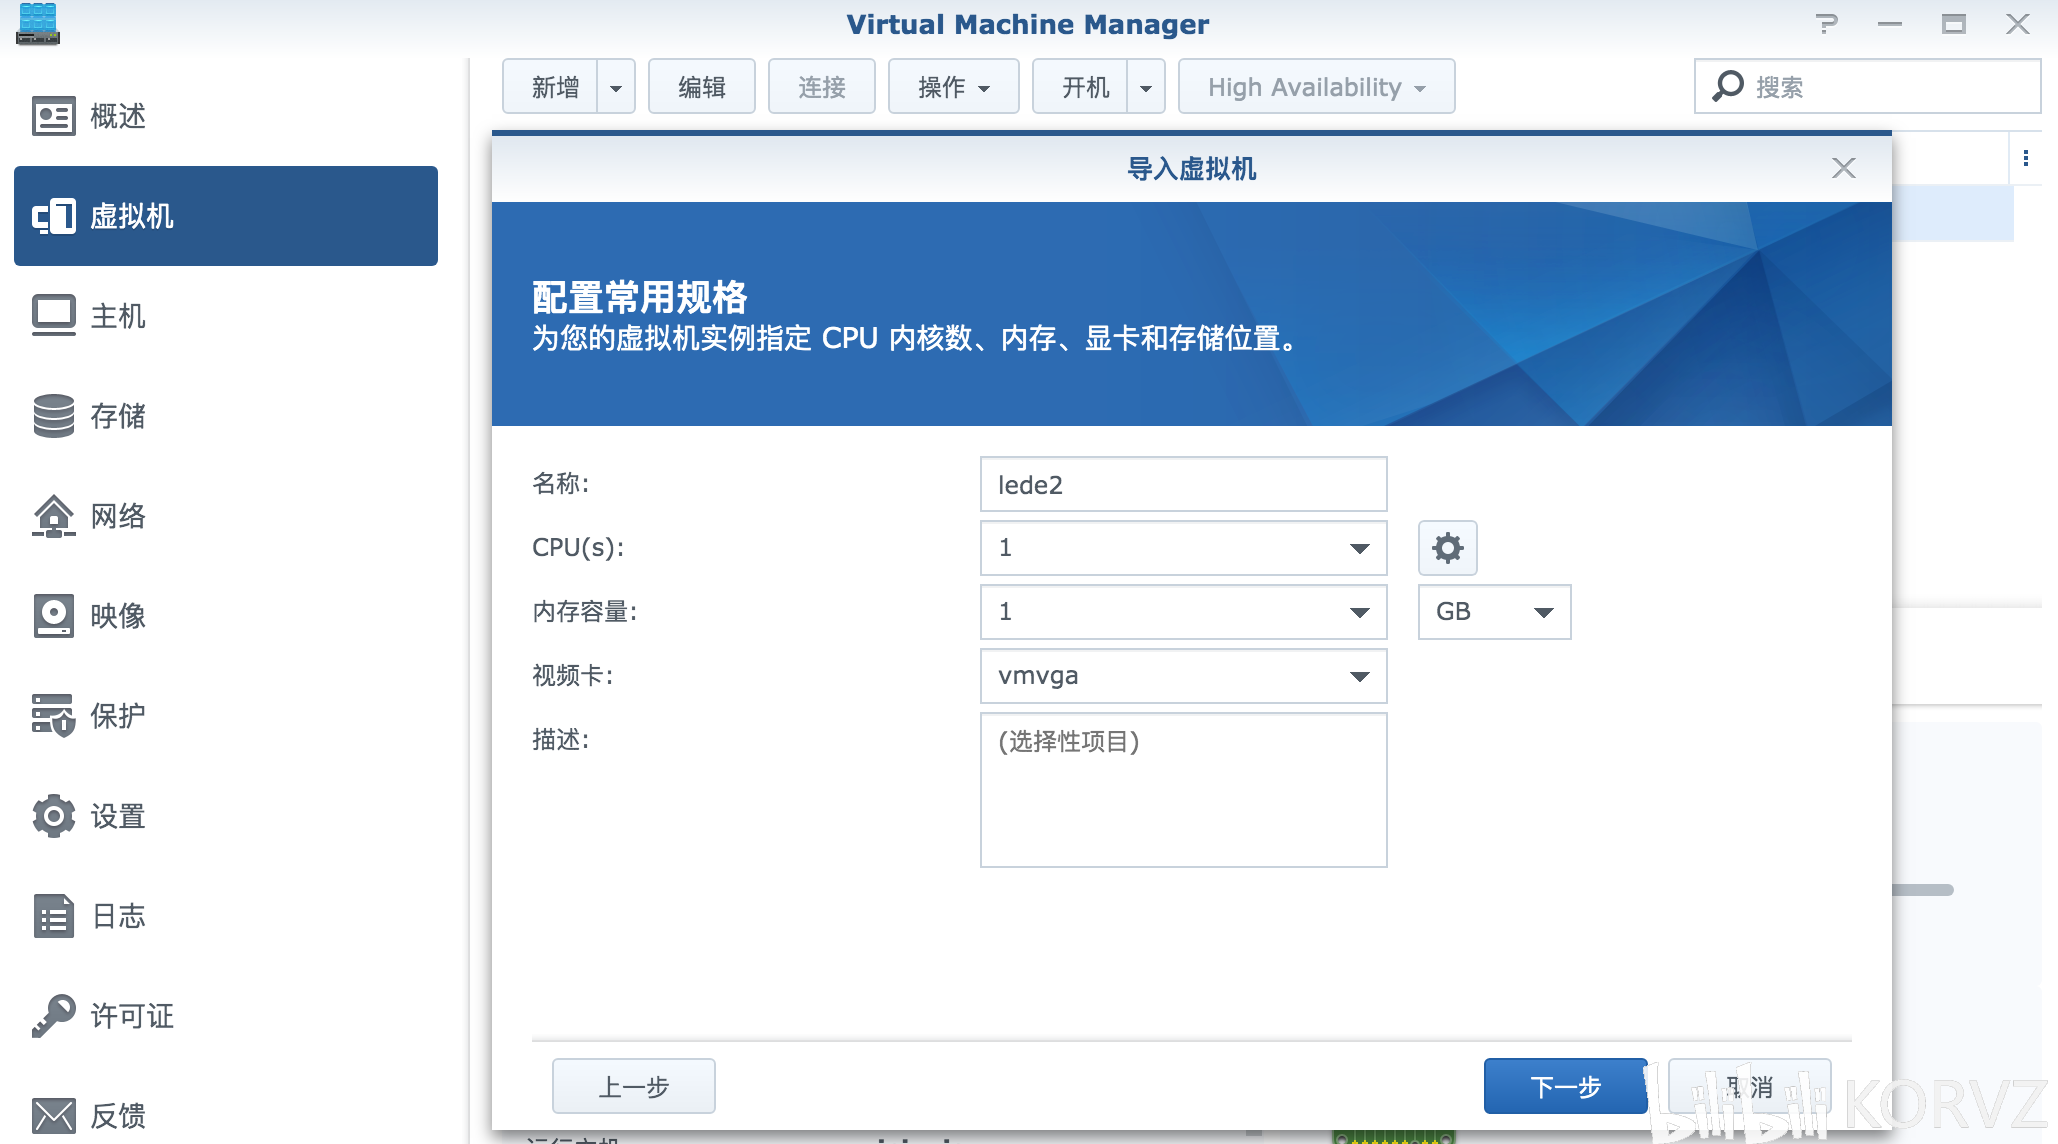Expand the memory size dropdown
The height and width of the screenshot is (1144, 2058).
[x=1359, y=612]
